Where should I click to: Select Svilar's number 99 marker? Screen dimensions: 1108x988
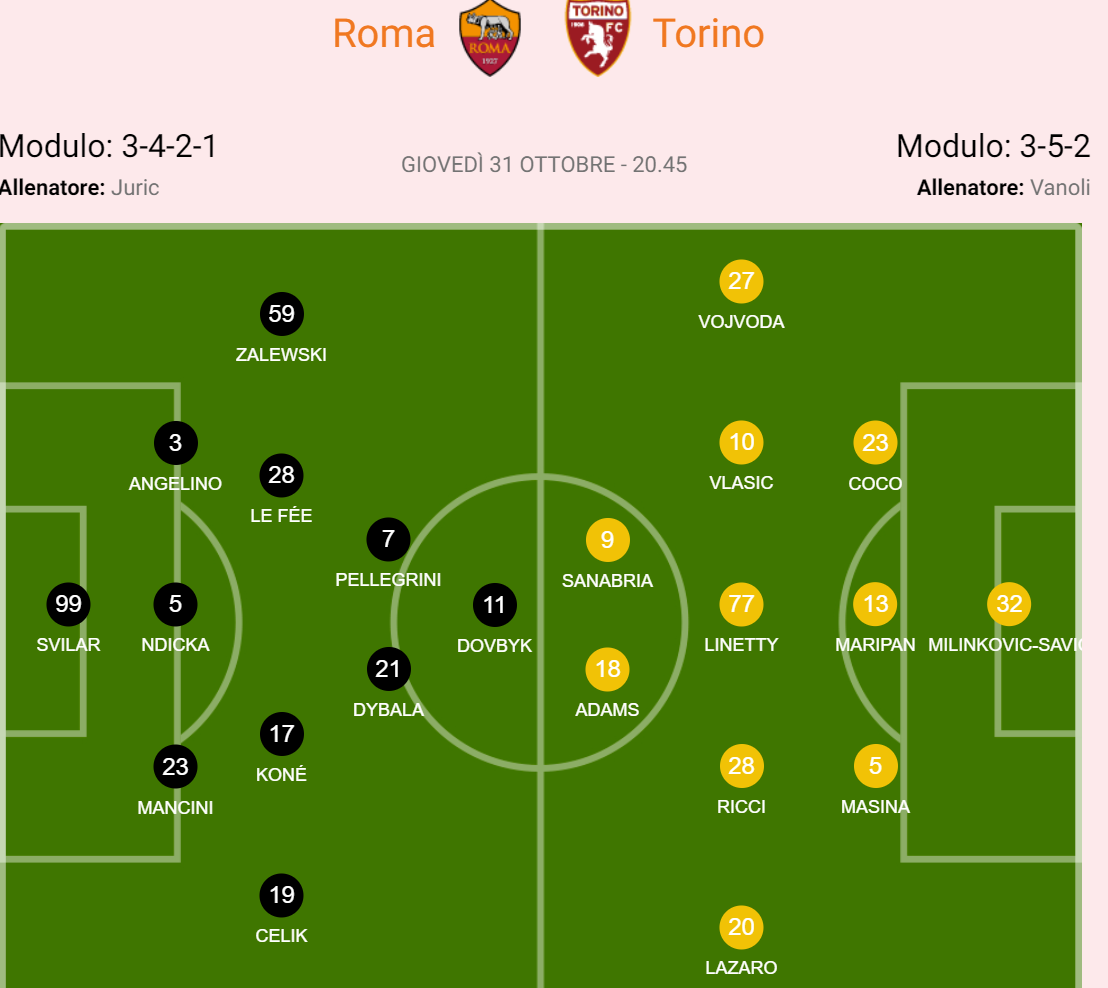pyautogui.click(x=69, y=604)
